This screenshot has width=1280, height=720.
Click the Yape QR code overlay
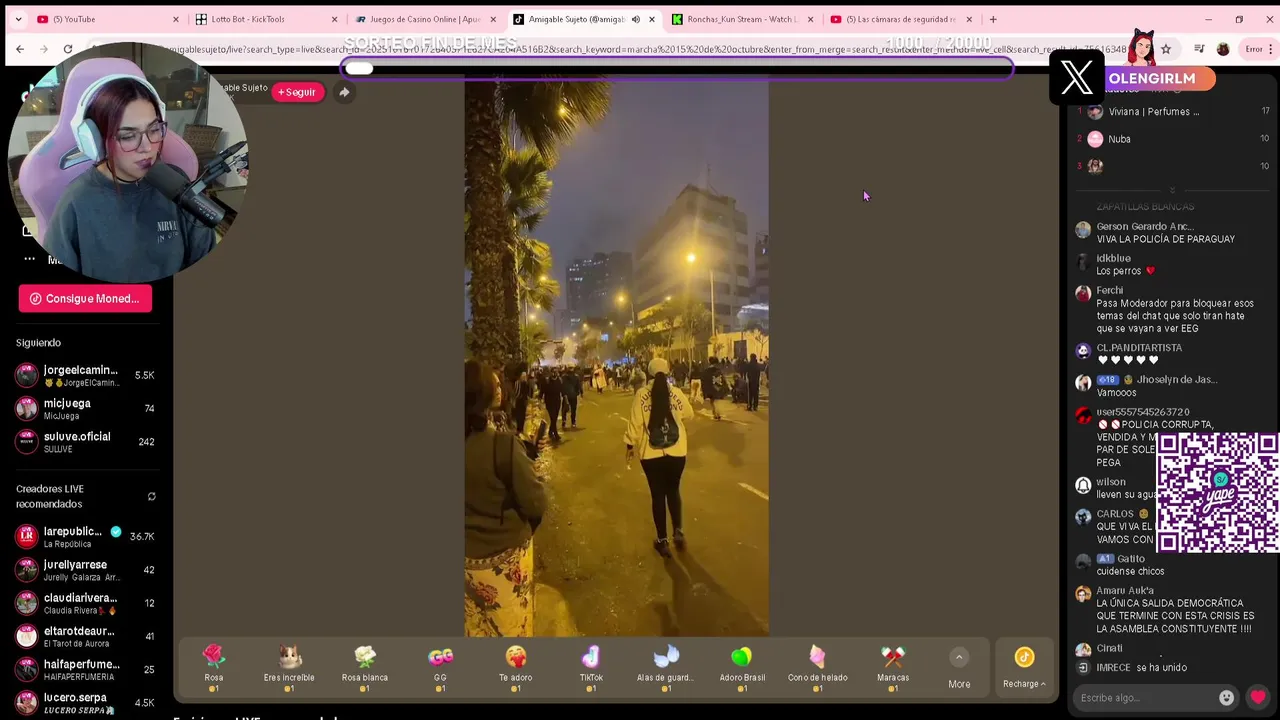click(1218, 492)
